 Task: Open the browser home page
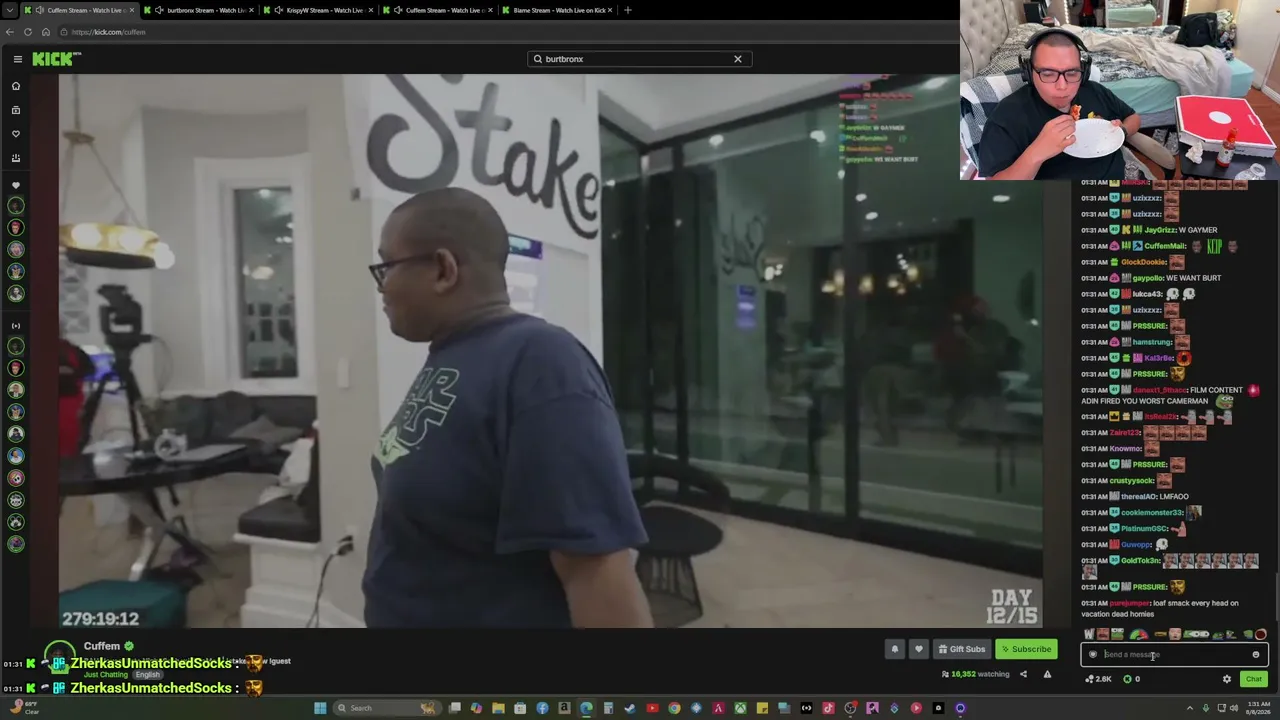46,32
